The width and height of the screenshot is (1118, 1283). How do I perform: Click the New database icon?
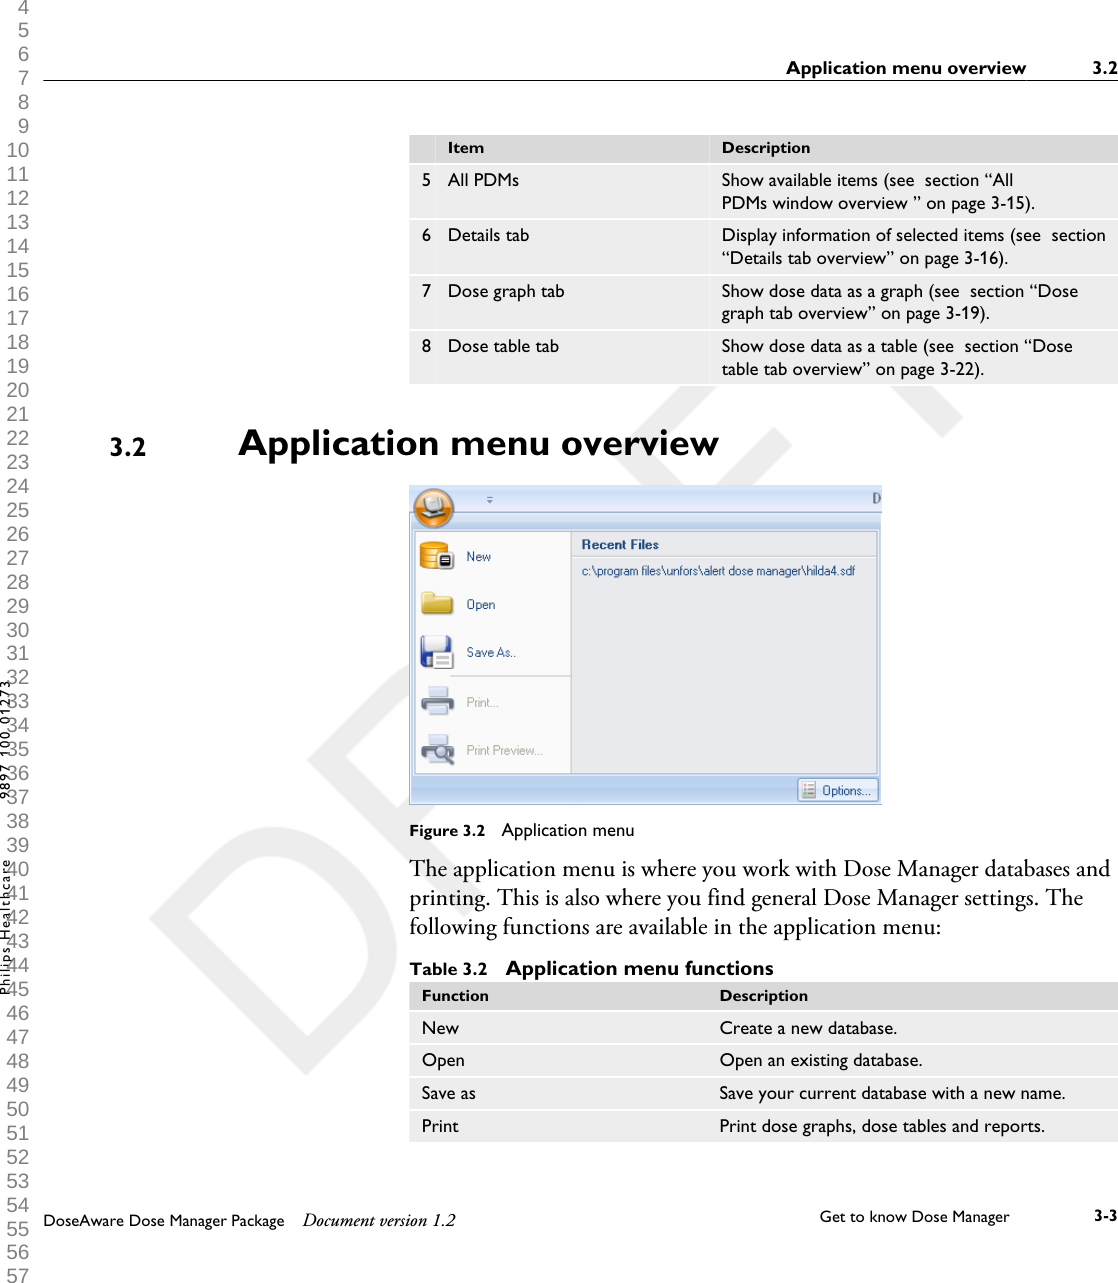437,556
